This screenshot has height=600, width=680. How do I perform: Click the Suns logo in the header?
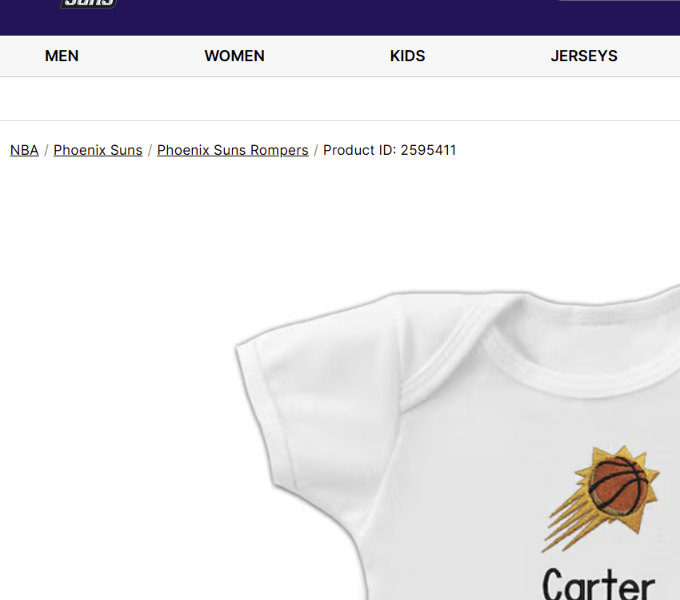click(88, 4)
